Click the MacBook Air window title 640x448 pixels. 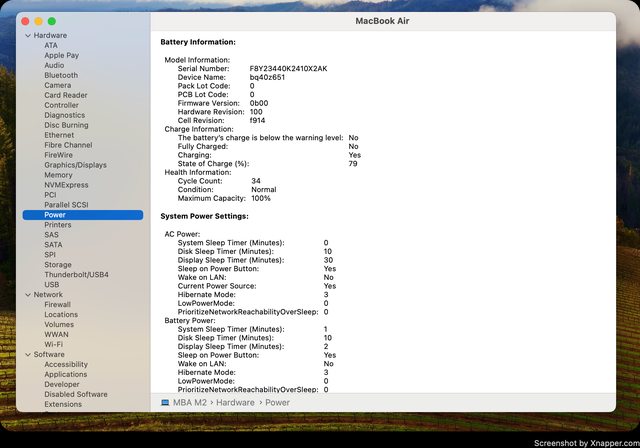click(x=382, y=21)
